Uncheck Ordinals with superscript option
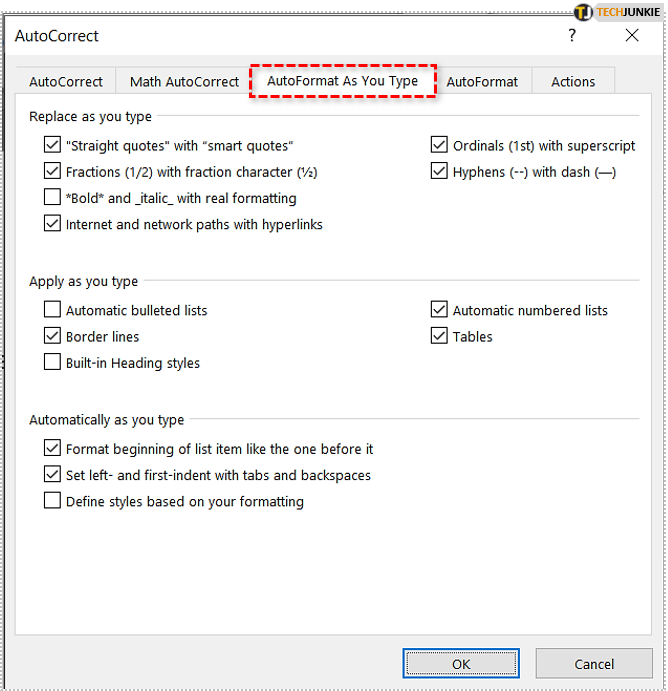 coord(439,146)
